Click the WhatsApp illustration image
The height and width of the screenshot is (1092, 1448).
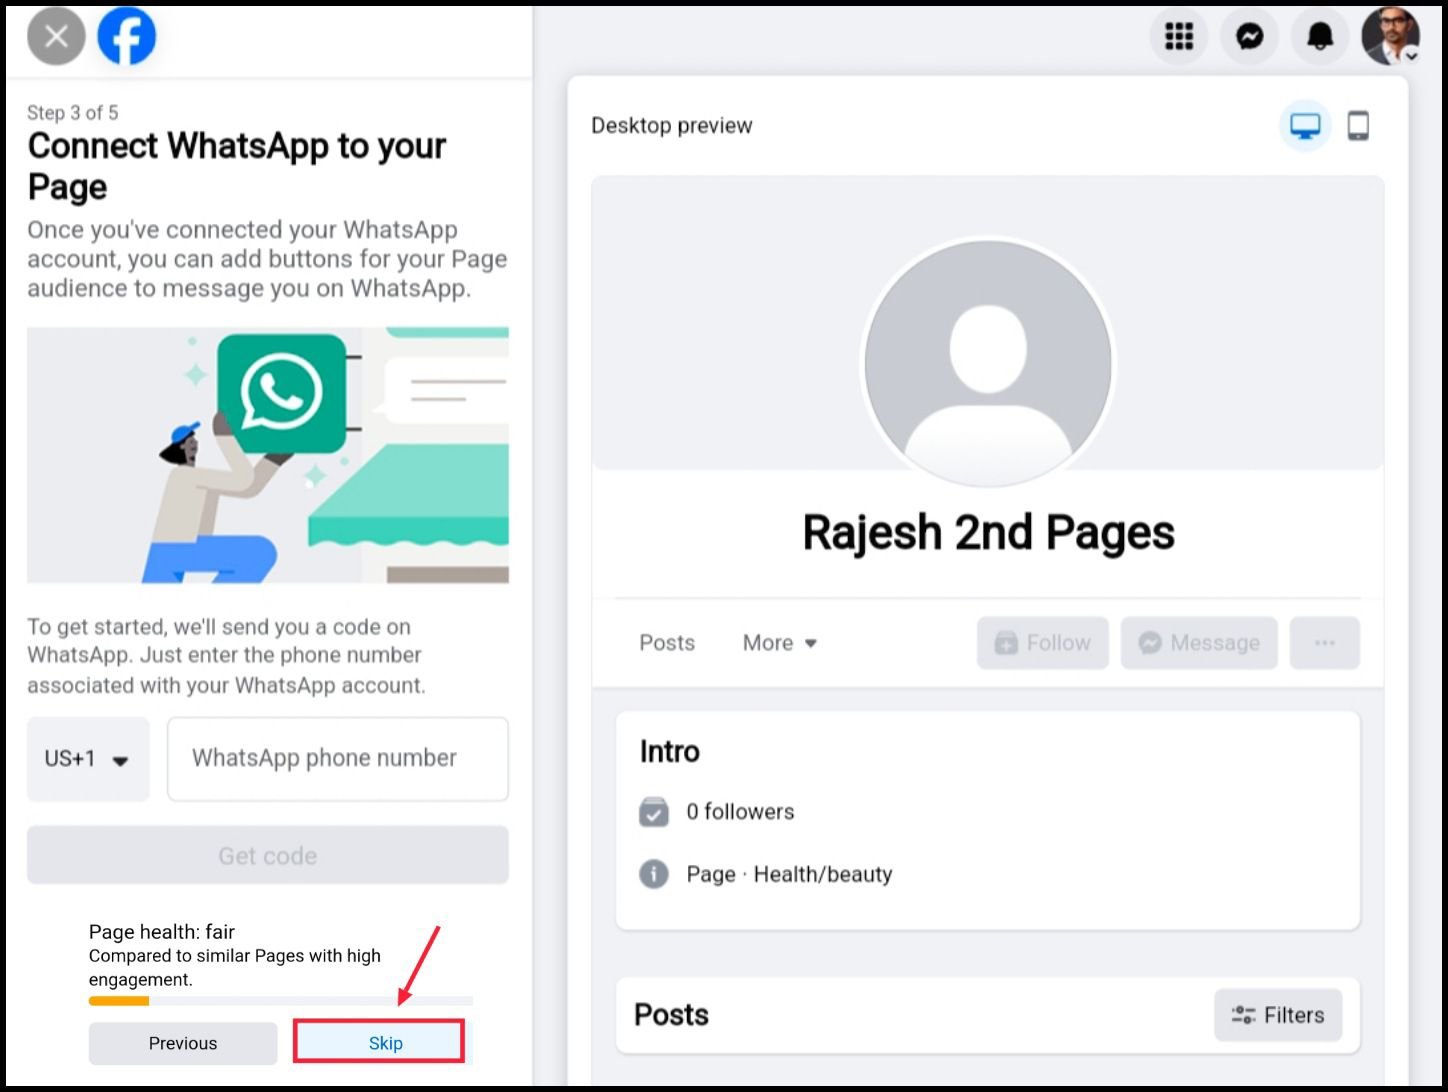click(268, 455)
